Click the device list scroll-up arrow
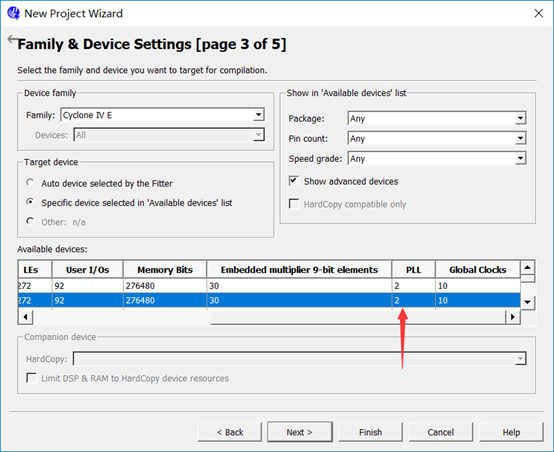554x452 pixels. click(x=528, y=267)
